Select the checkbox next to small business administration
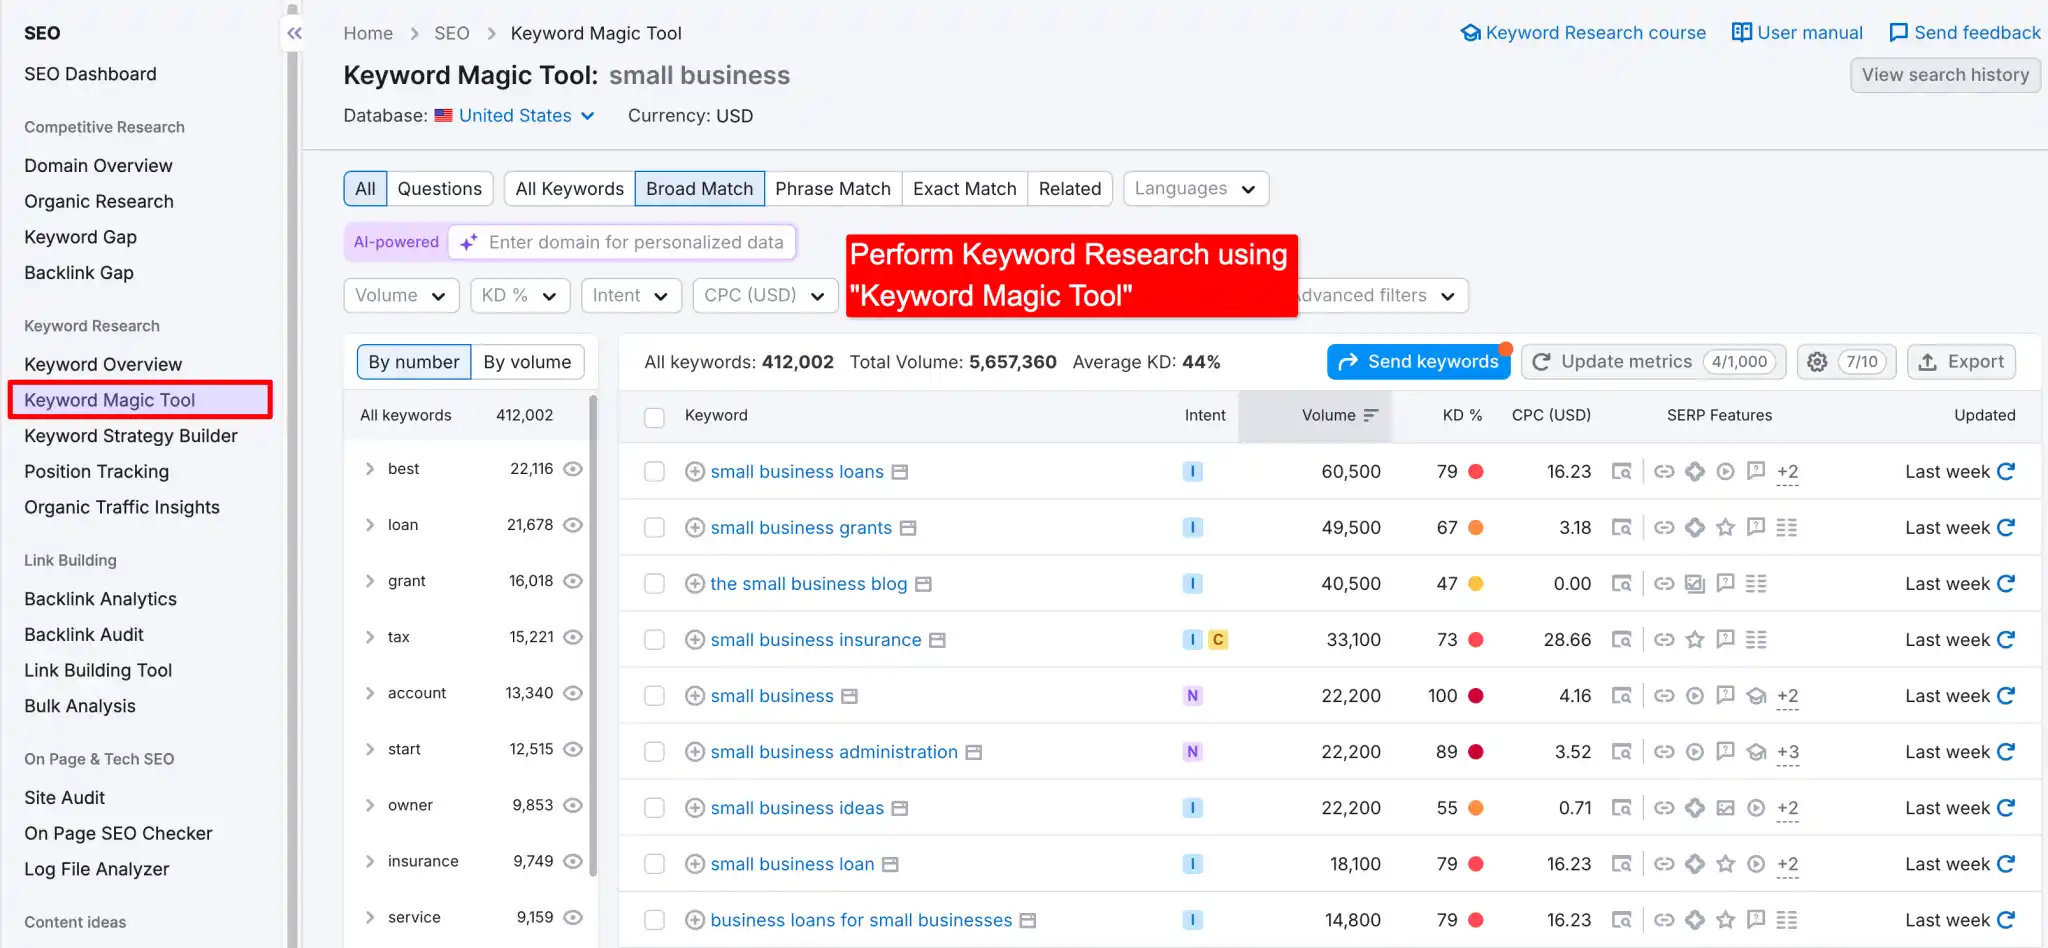Viewport: 2048px width, 948px height. pyautogui.click(x=654, y=751)
